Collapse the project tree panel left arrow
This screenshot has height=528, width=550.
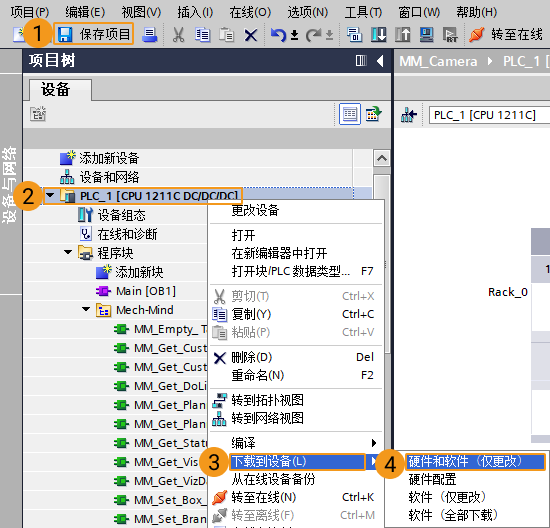click(x=380, y=61)
